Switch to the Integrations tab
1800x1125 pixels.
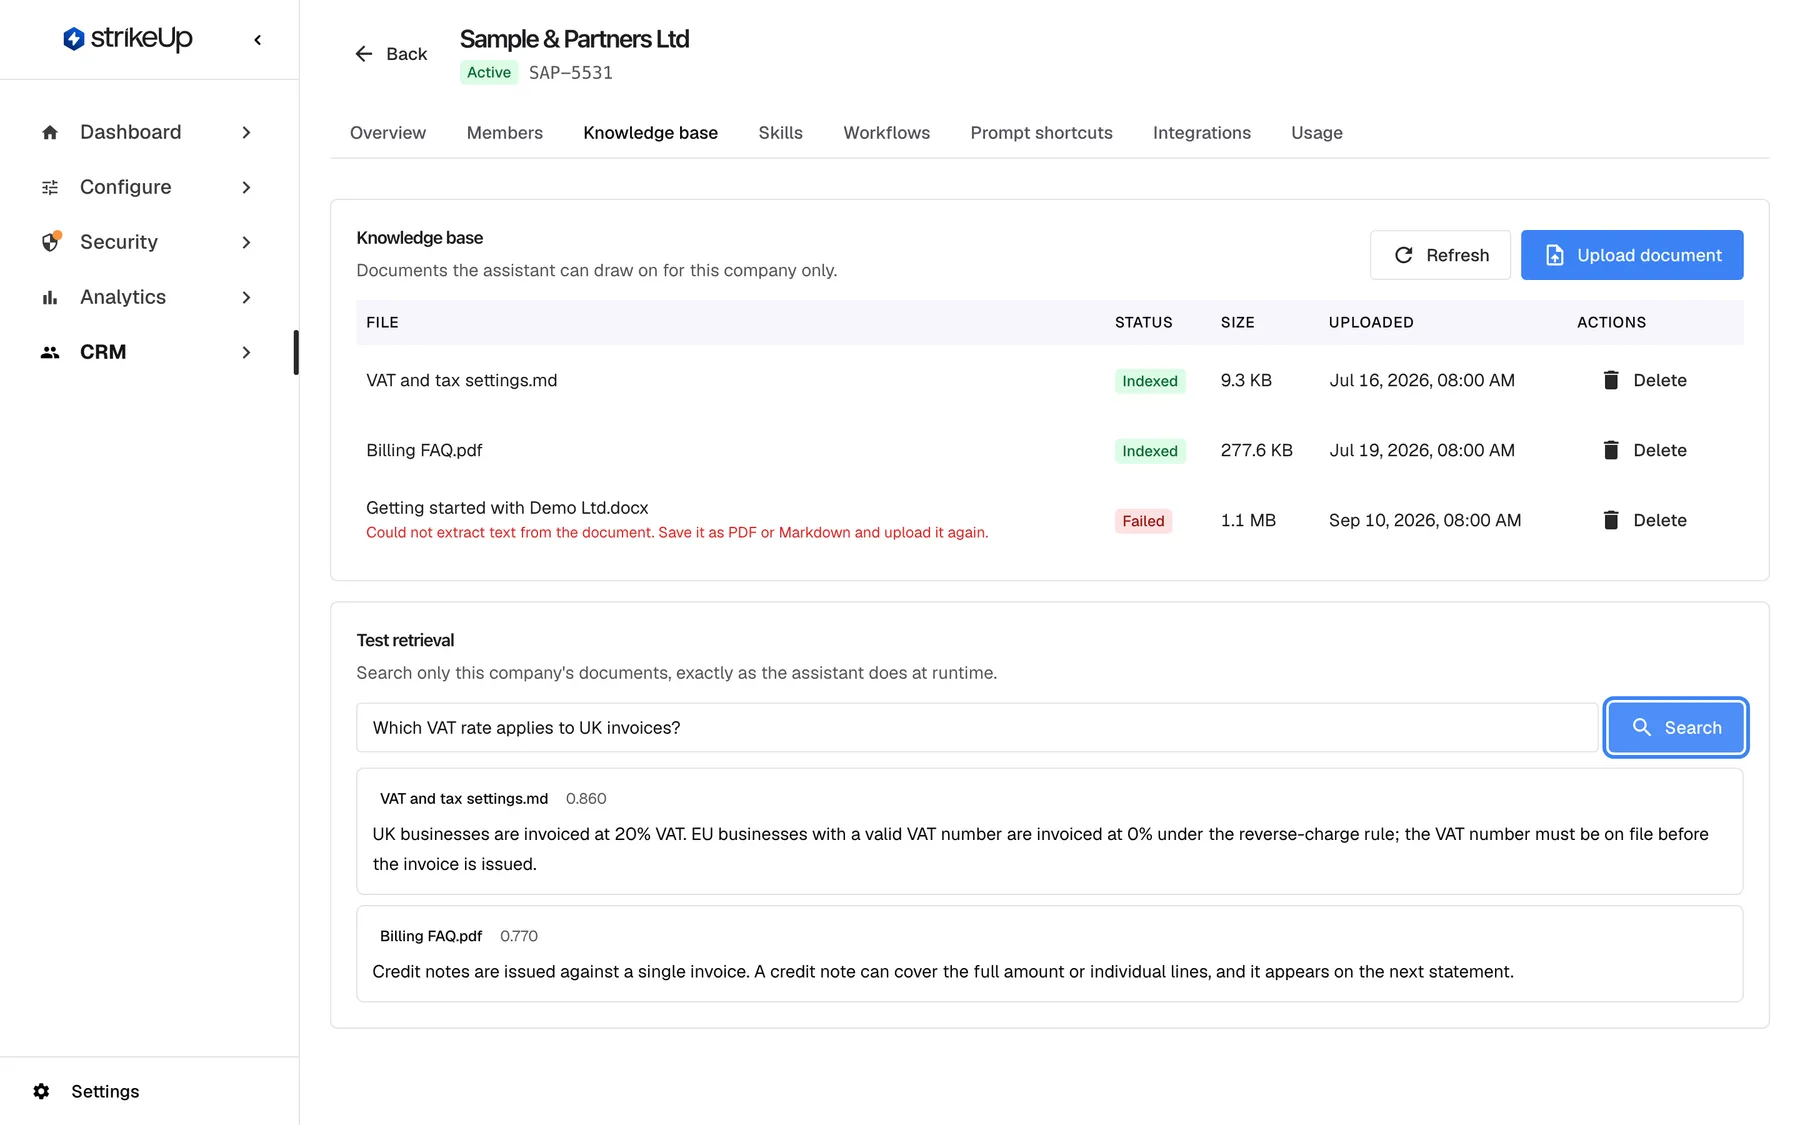pyautogui.click(x=1202, y=133)
